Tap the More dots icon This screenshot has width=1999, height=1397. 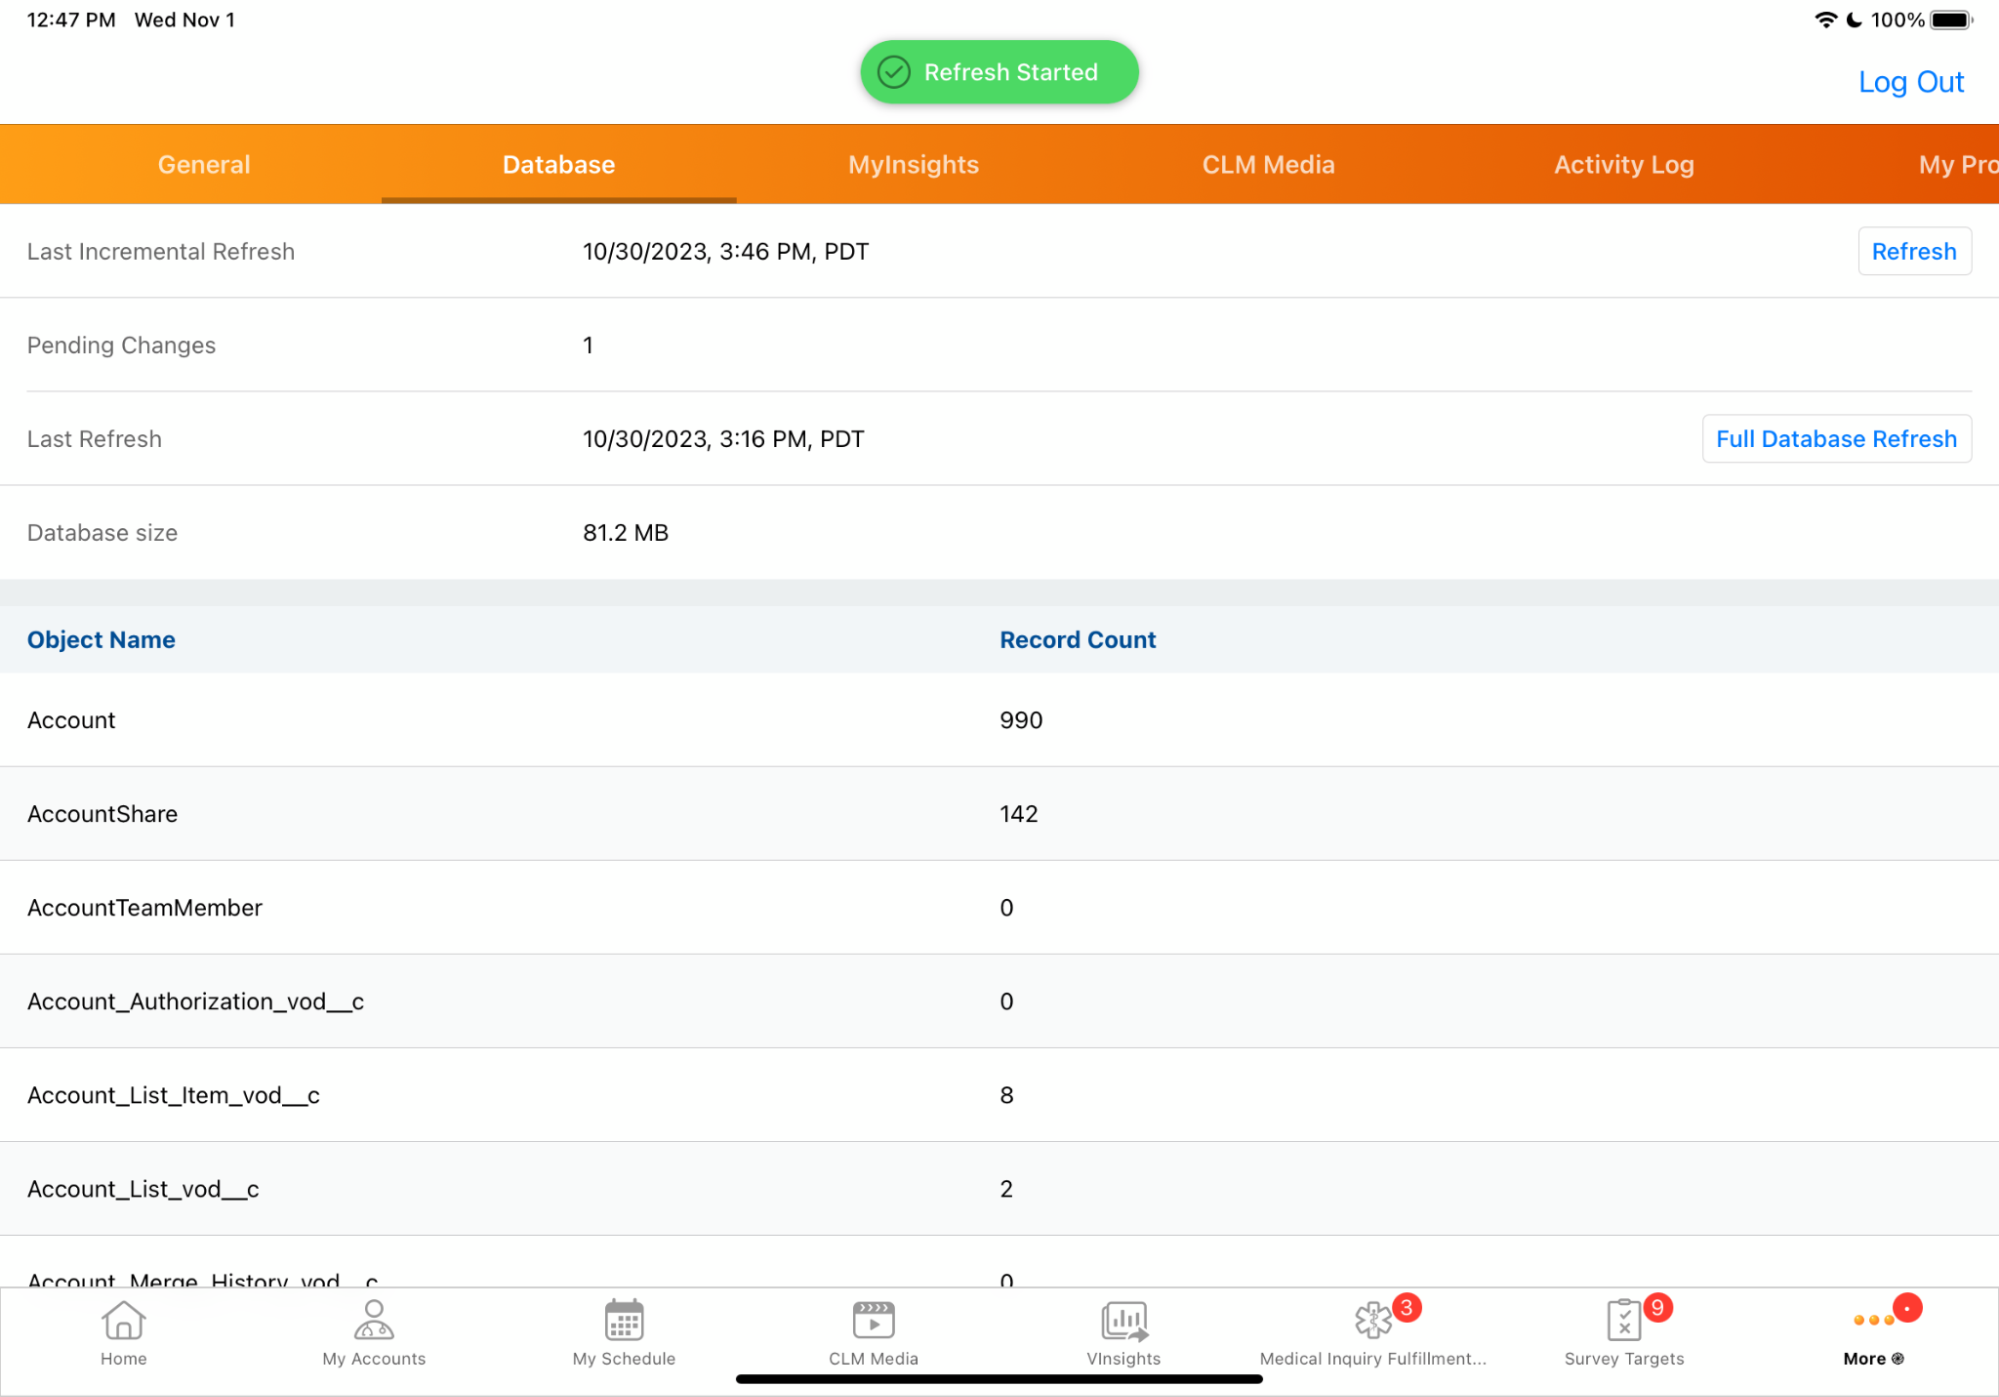pos(1873,1321)
